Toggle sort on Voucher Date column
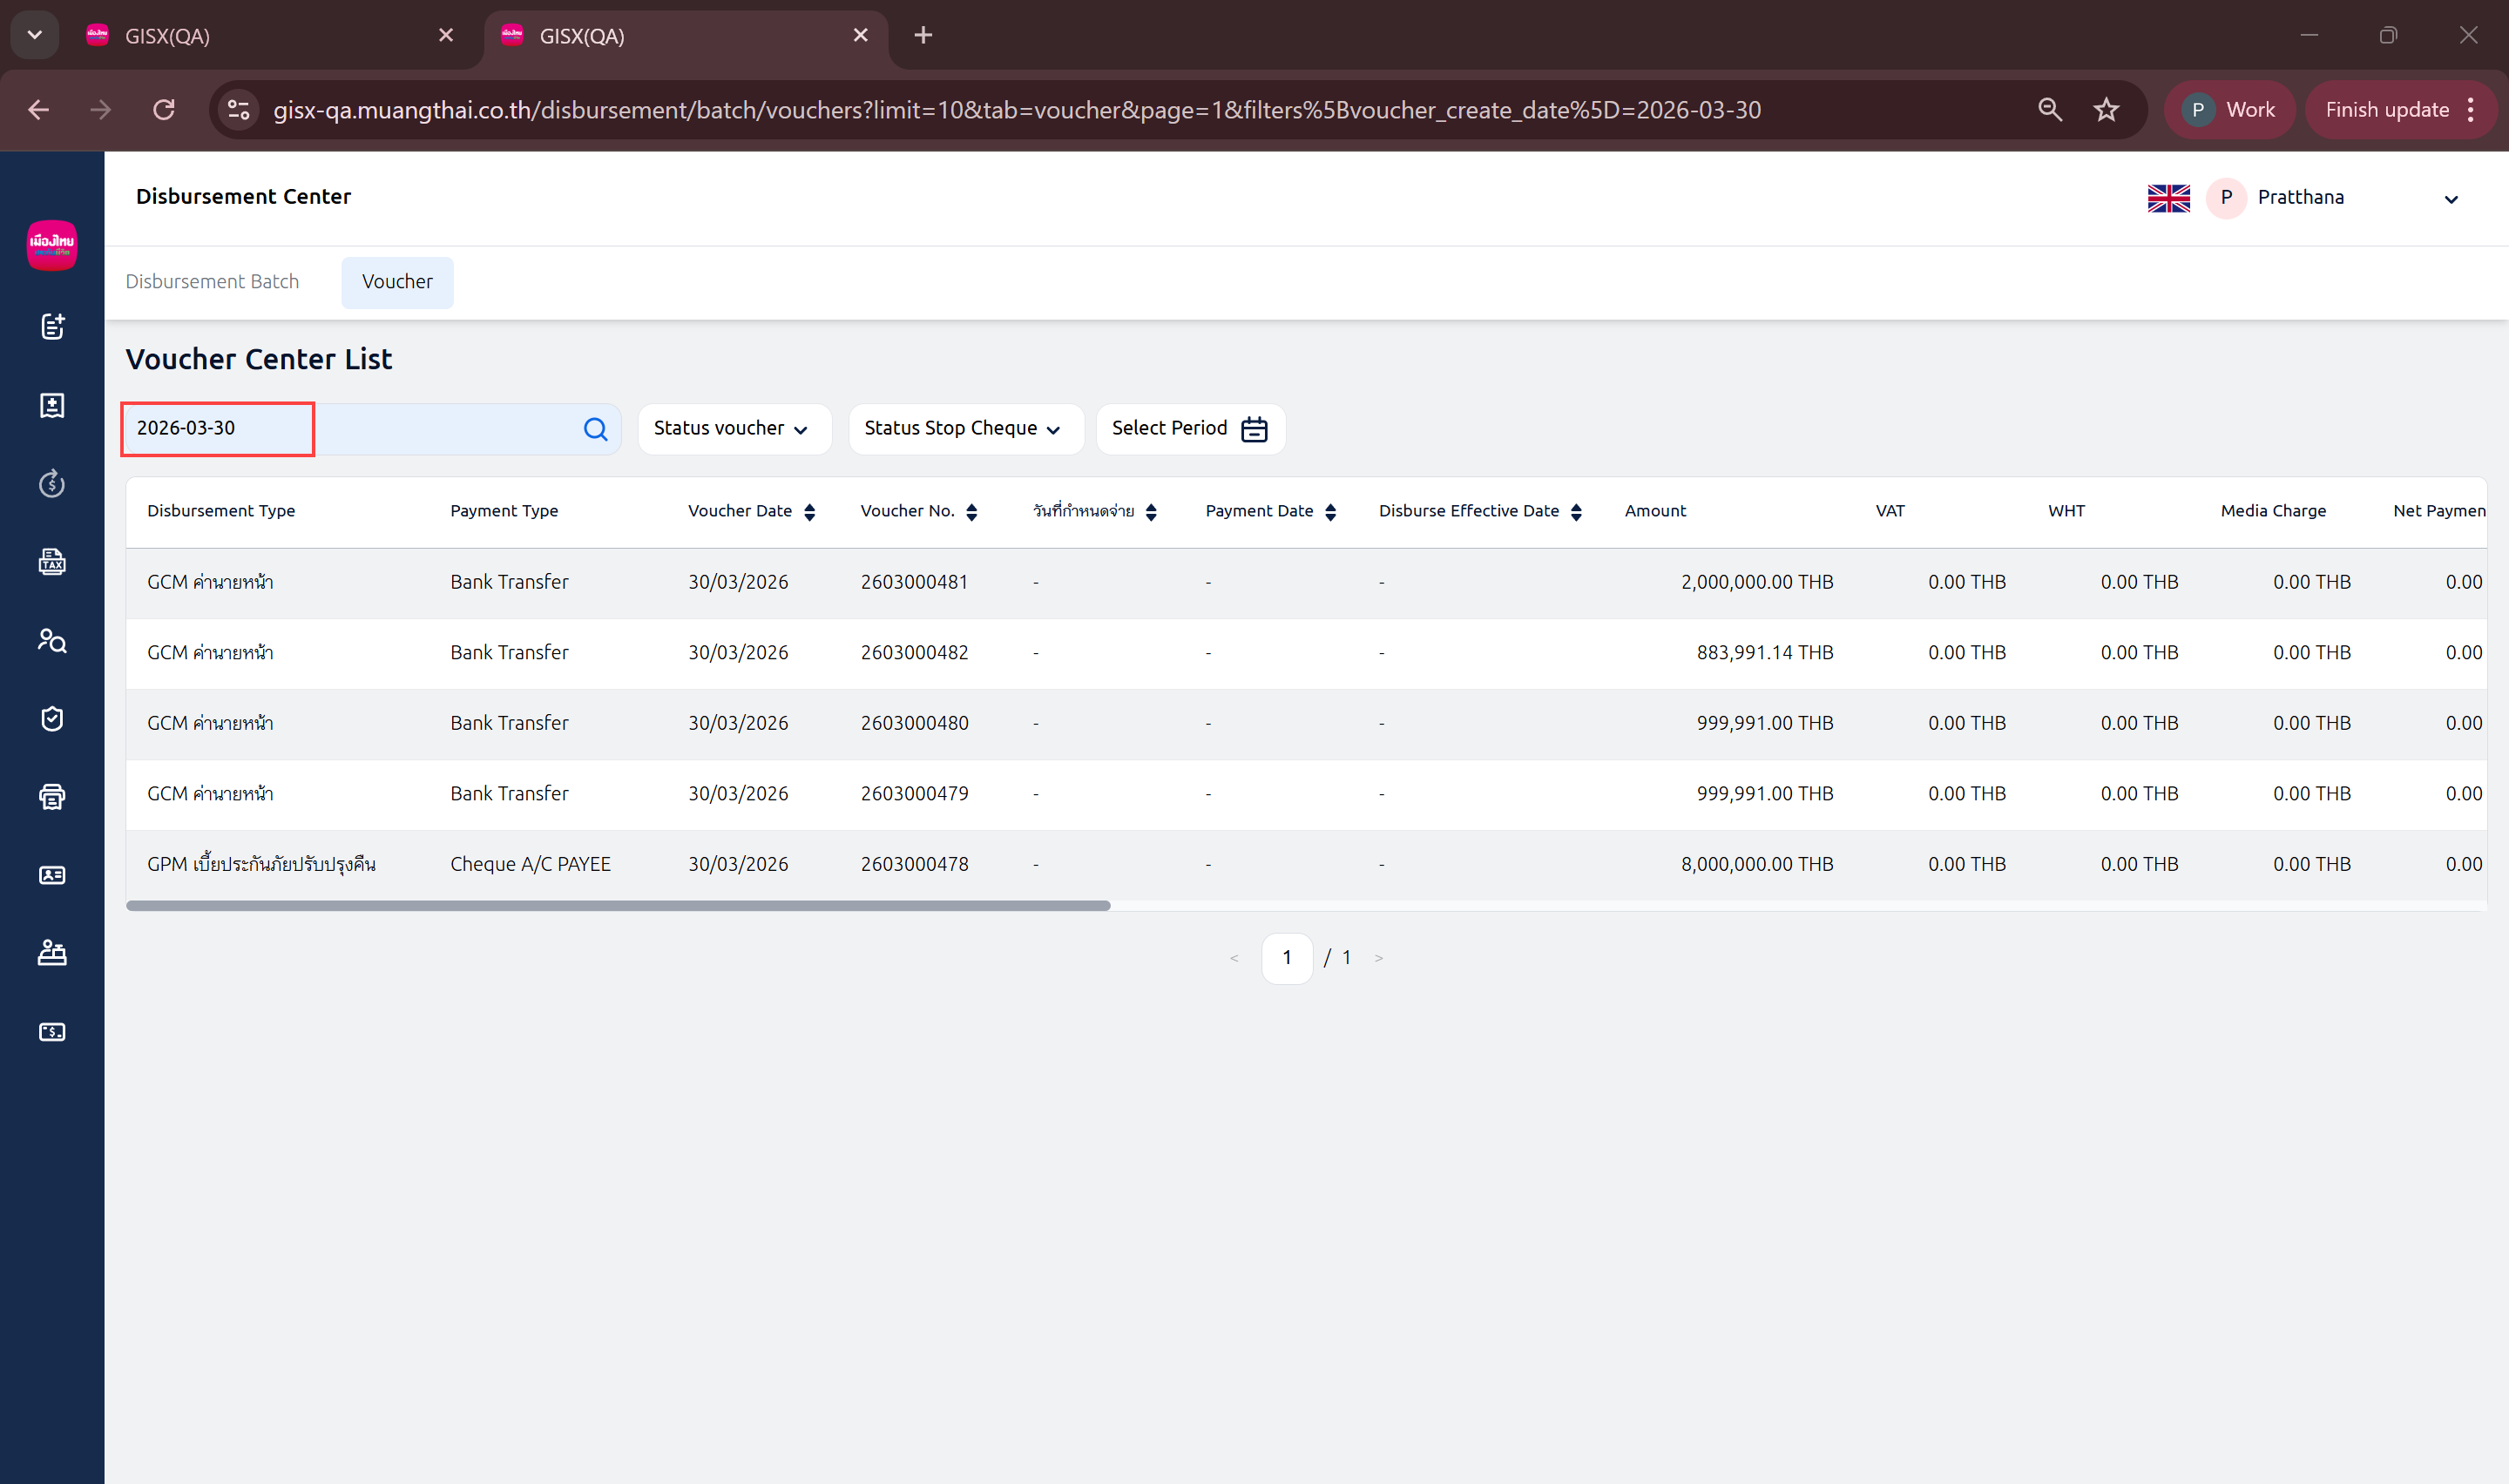Image resolution: width=2509 pixels, height=1484 pixels. (809, 512)
